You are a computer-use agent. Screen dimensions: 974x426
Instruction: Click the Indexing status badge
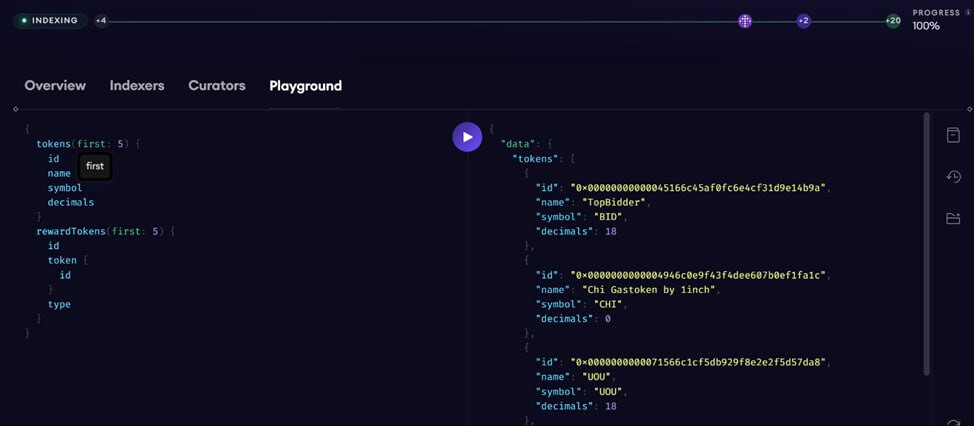point(50,21)
